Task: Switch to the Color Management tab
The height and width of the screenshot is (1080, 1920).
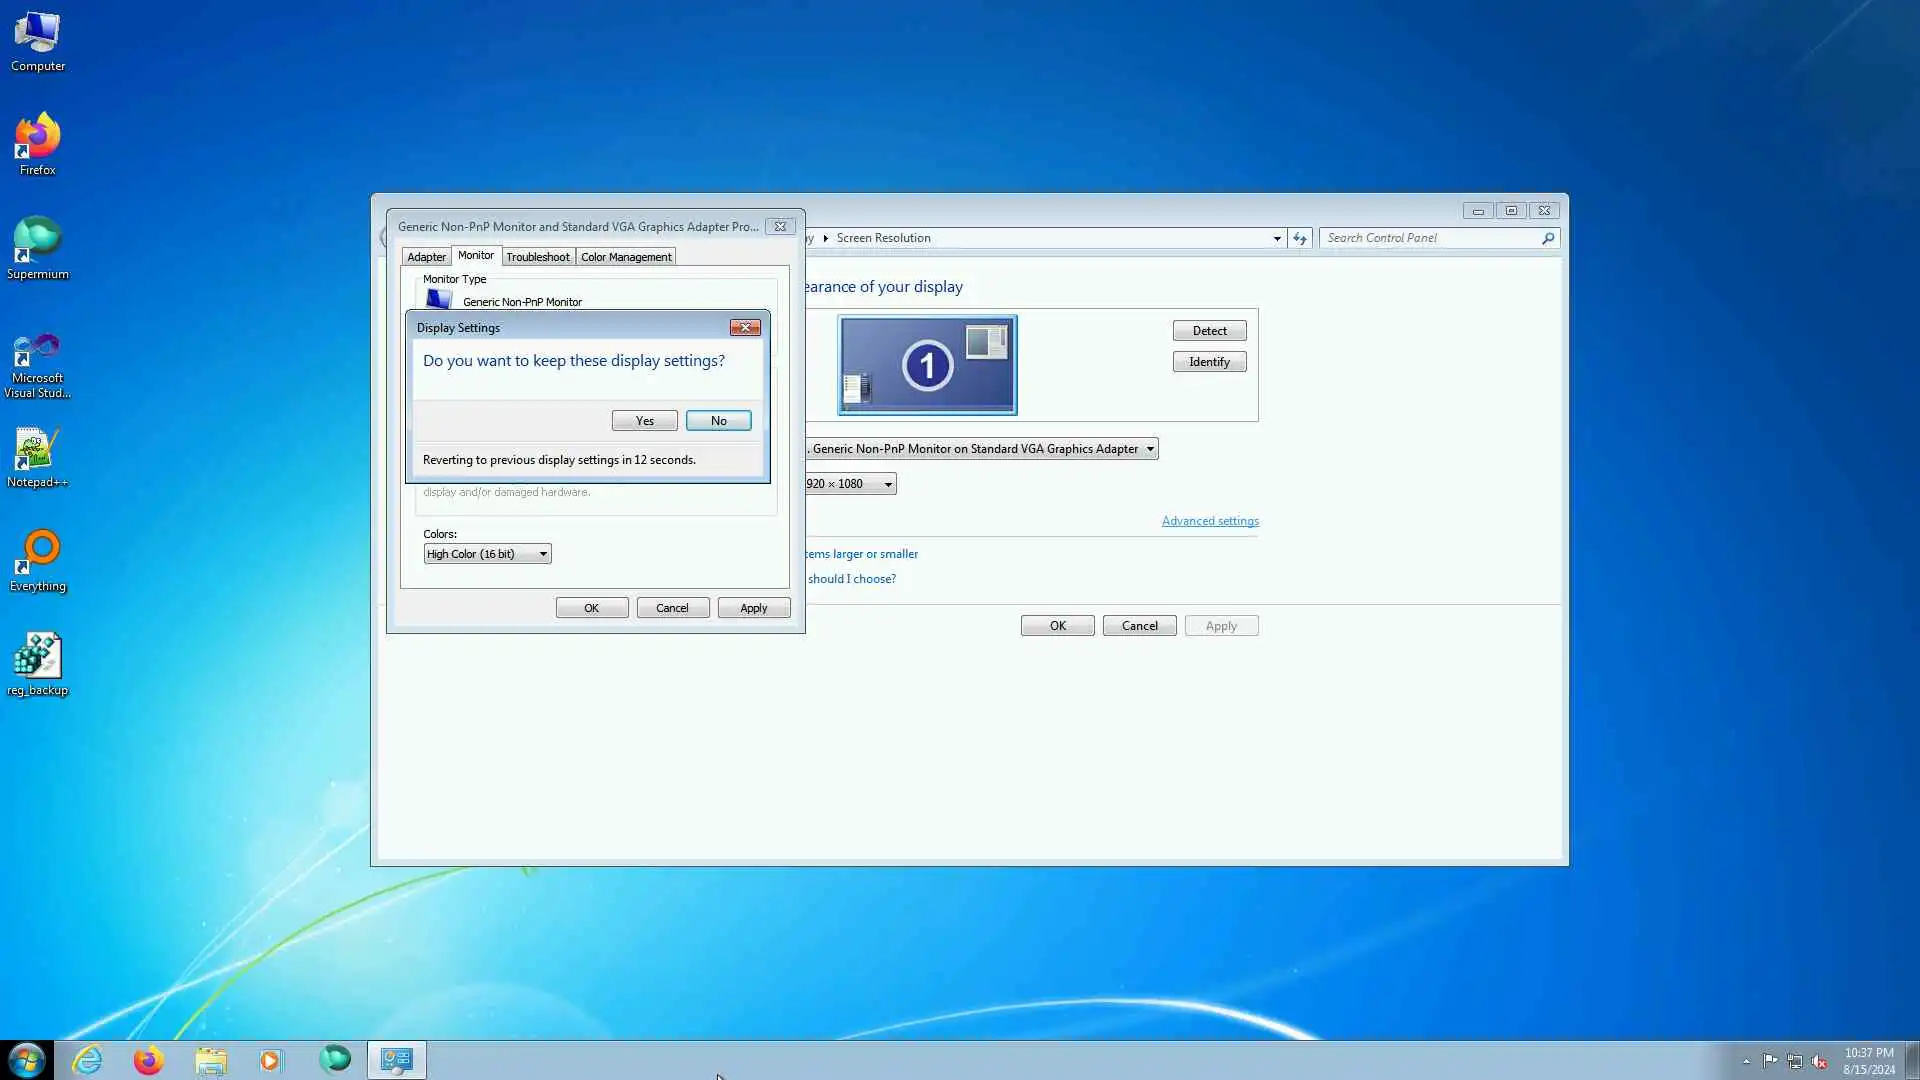Action: point(626,257)
